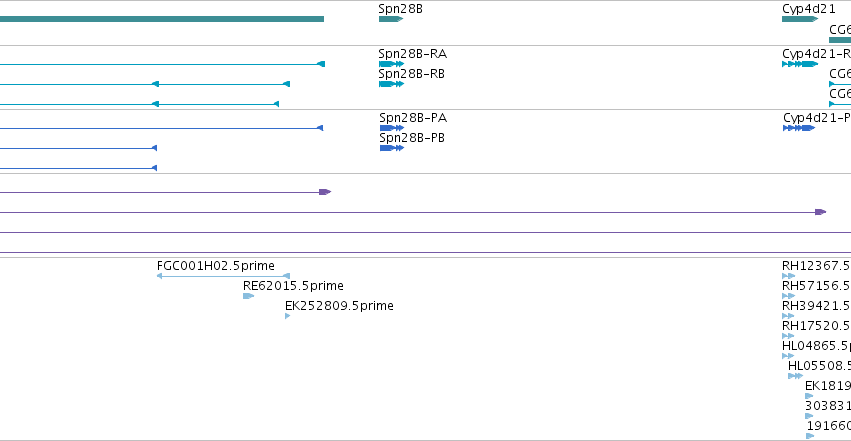Select the wide teal gene bar at top left
This screenshot has width=851, height=441.
point(162,19)
